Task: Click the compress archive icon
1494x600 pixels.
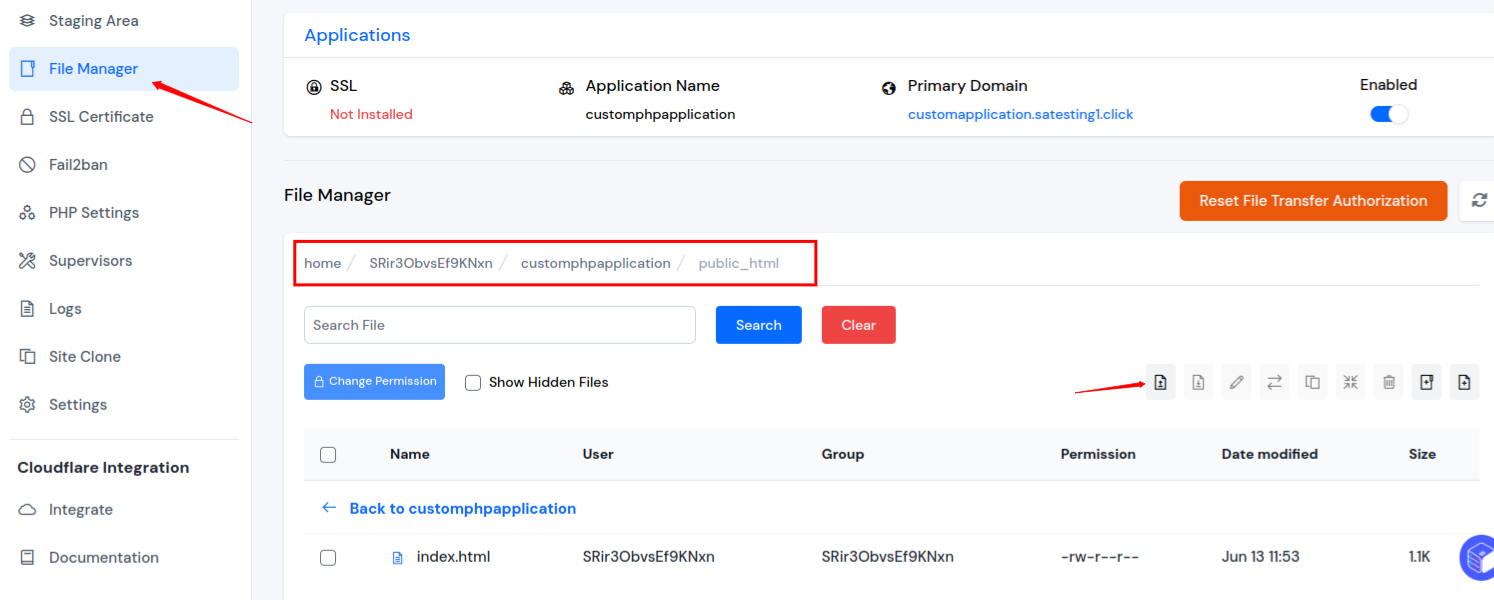Action: 1350,382
